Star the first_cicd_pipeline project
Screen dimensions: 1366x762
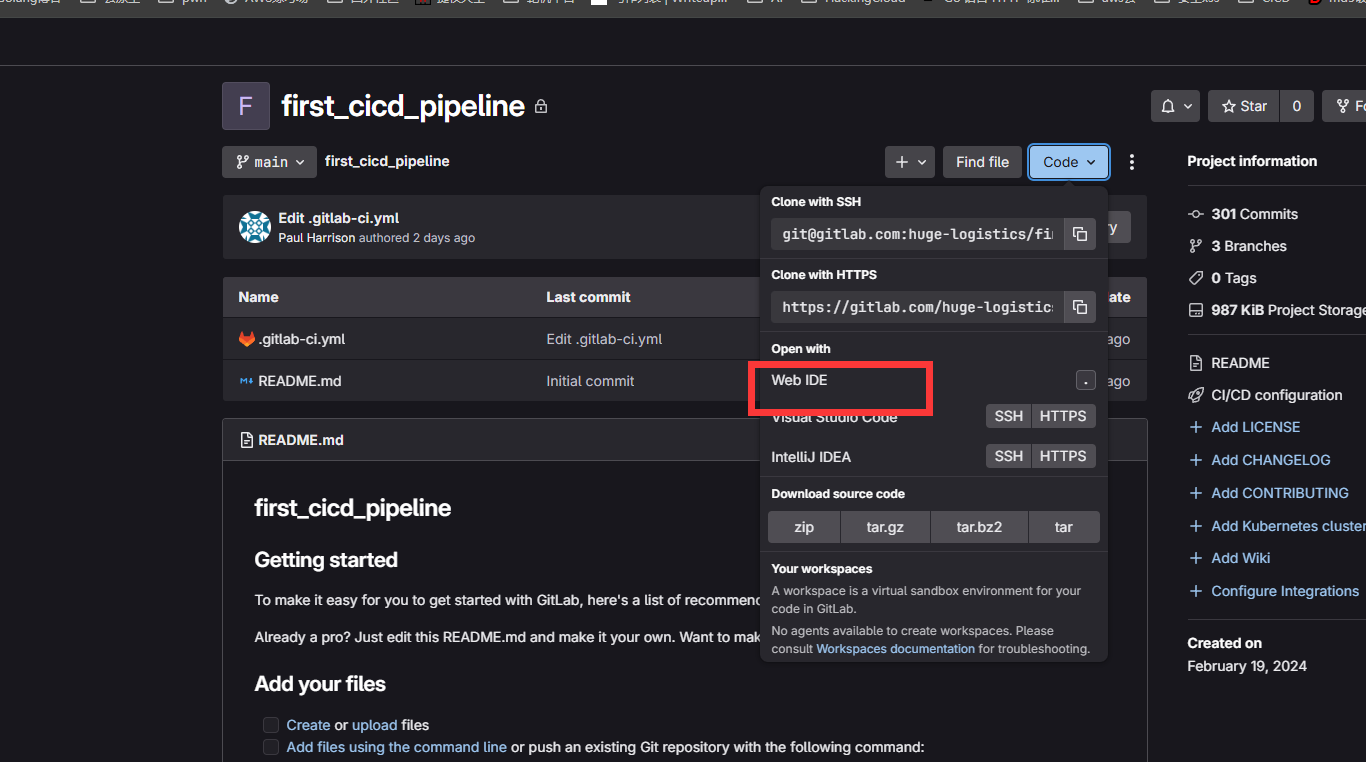pyautogui.click(x=1244, y=106)
